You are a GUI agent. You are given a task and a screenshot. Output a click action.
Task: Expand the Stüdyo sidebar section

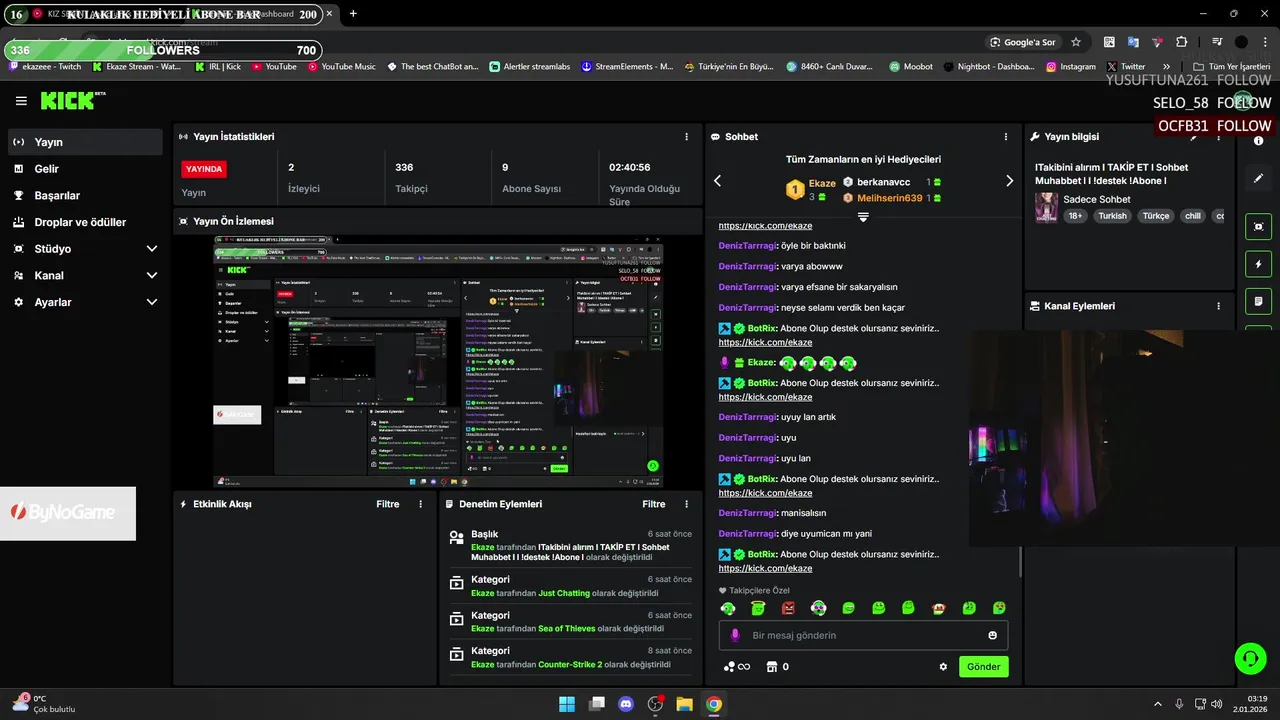tap(85, 248)
